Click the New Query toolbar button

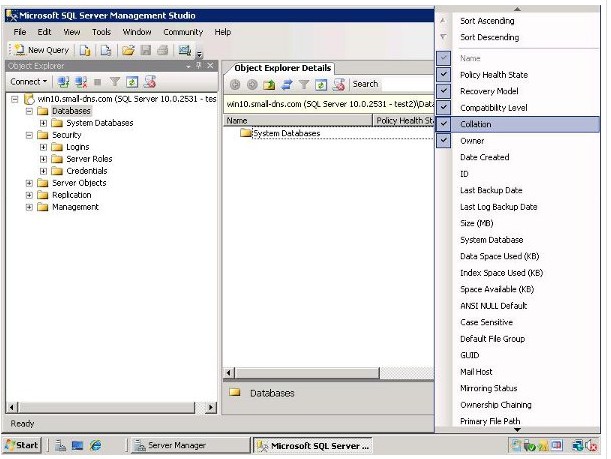coord(41,50)
